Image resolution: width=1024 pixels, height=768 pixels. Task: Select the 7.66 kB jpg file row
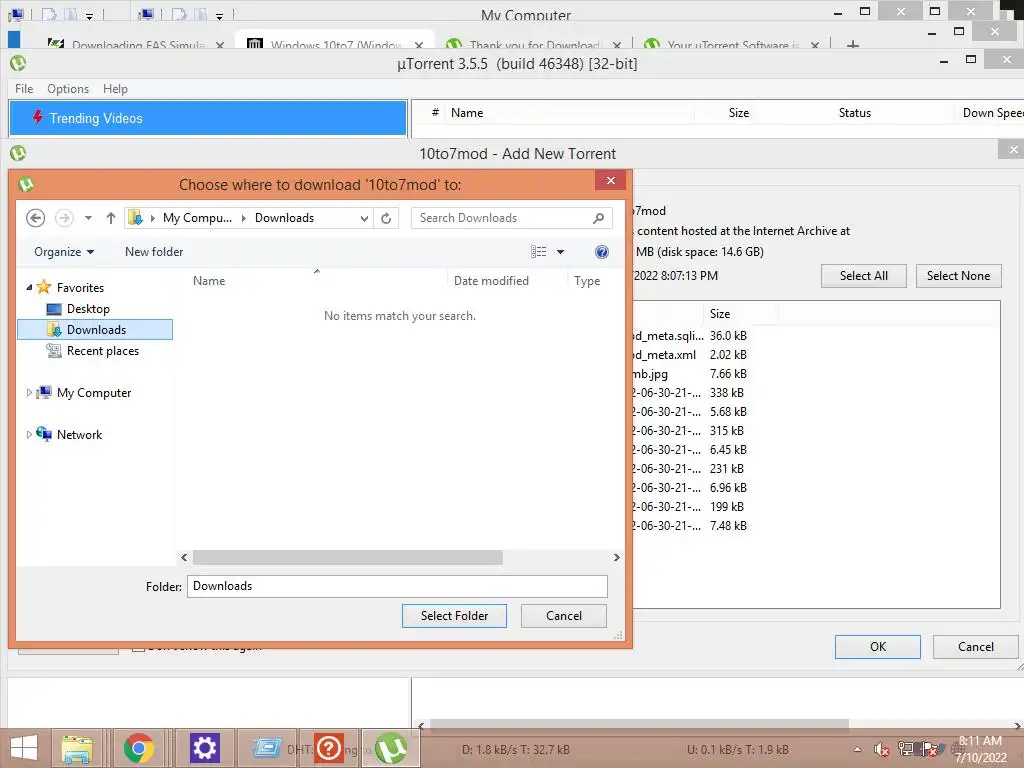689,374
